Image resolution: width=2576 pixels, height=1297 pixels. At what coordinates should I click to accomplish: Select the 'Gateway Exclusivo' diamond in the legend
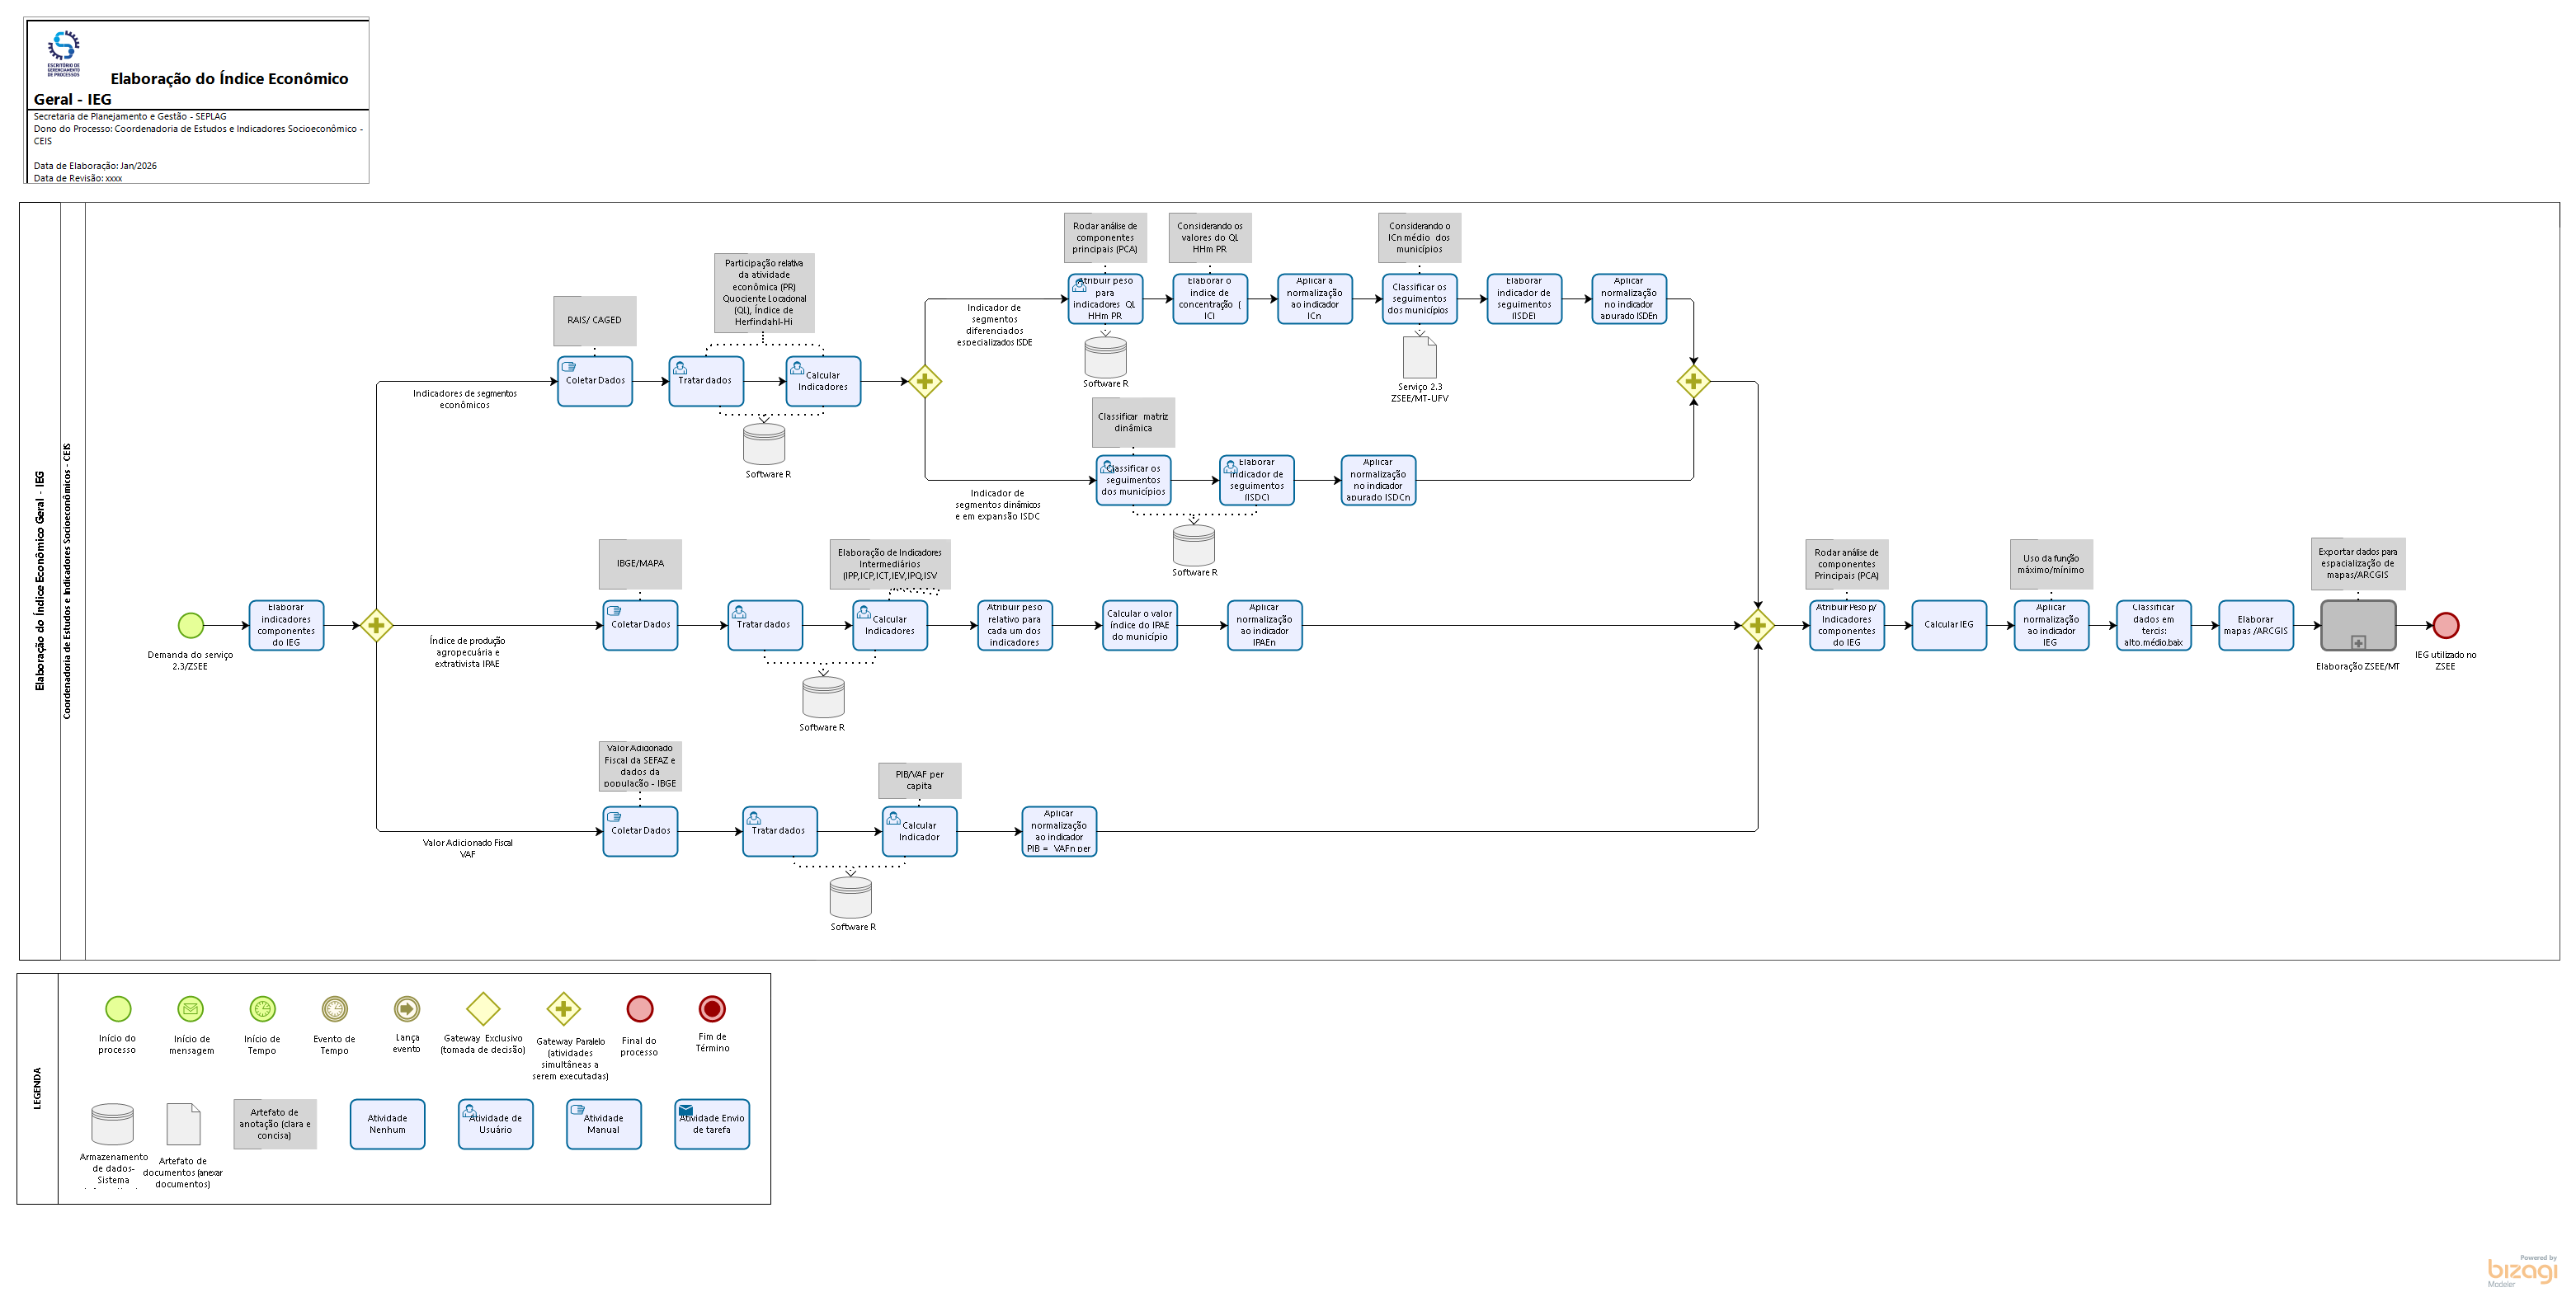click(x=483, y=1008)
